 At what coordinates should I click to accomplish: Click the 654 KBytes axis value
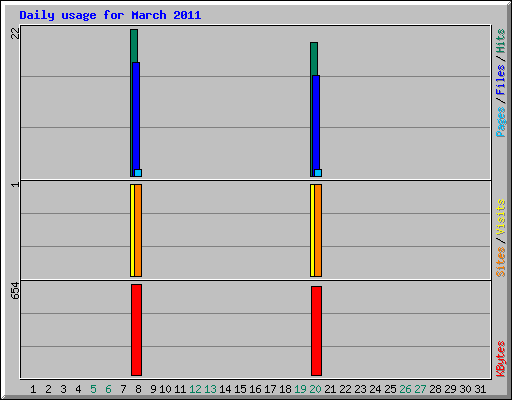point(15,290)
